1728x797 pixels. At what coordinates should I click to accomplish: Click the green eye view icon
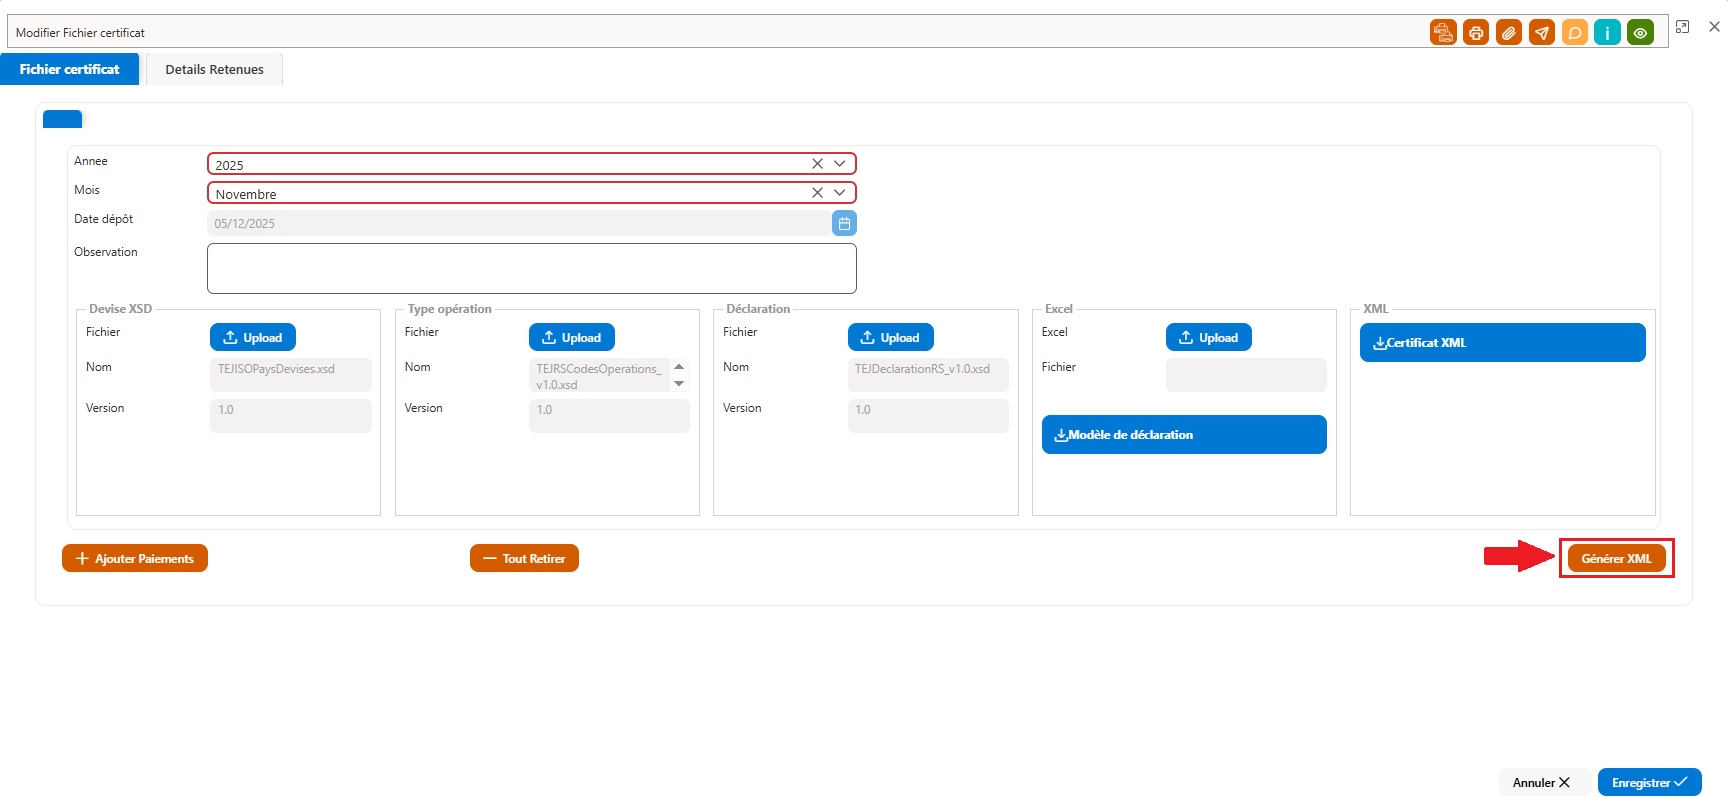[x=1640, y=33]
